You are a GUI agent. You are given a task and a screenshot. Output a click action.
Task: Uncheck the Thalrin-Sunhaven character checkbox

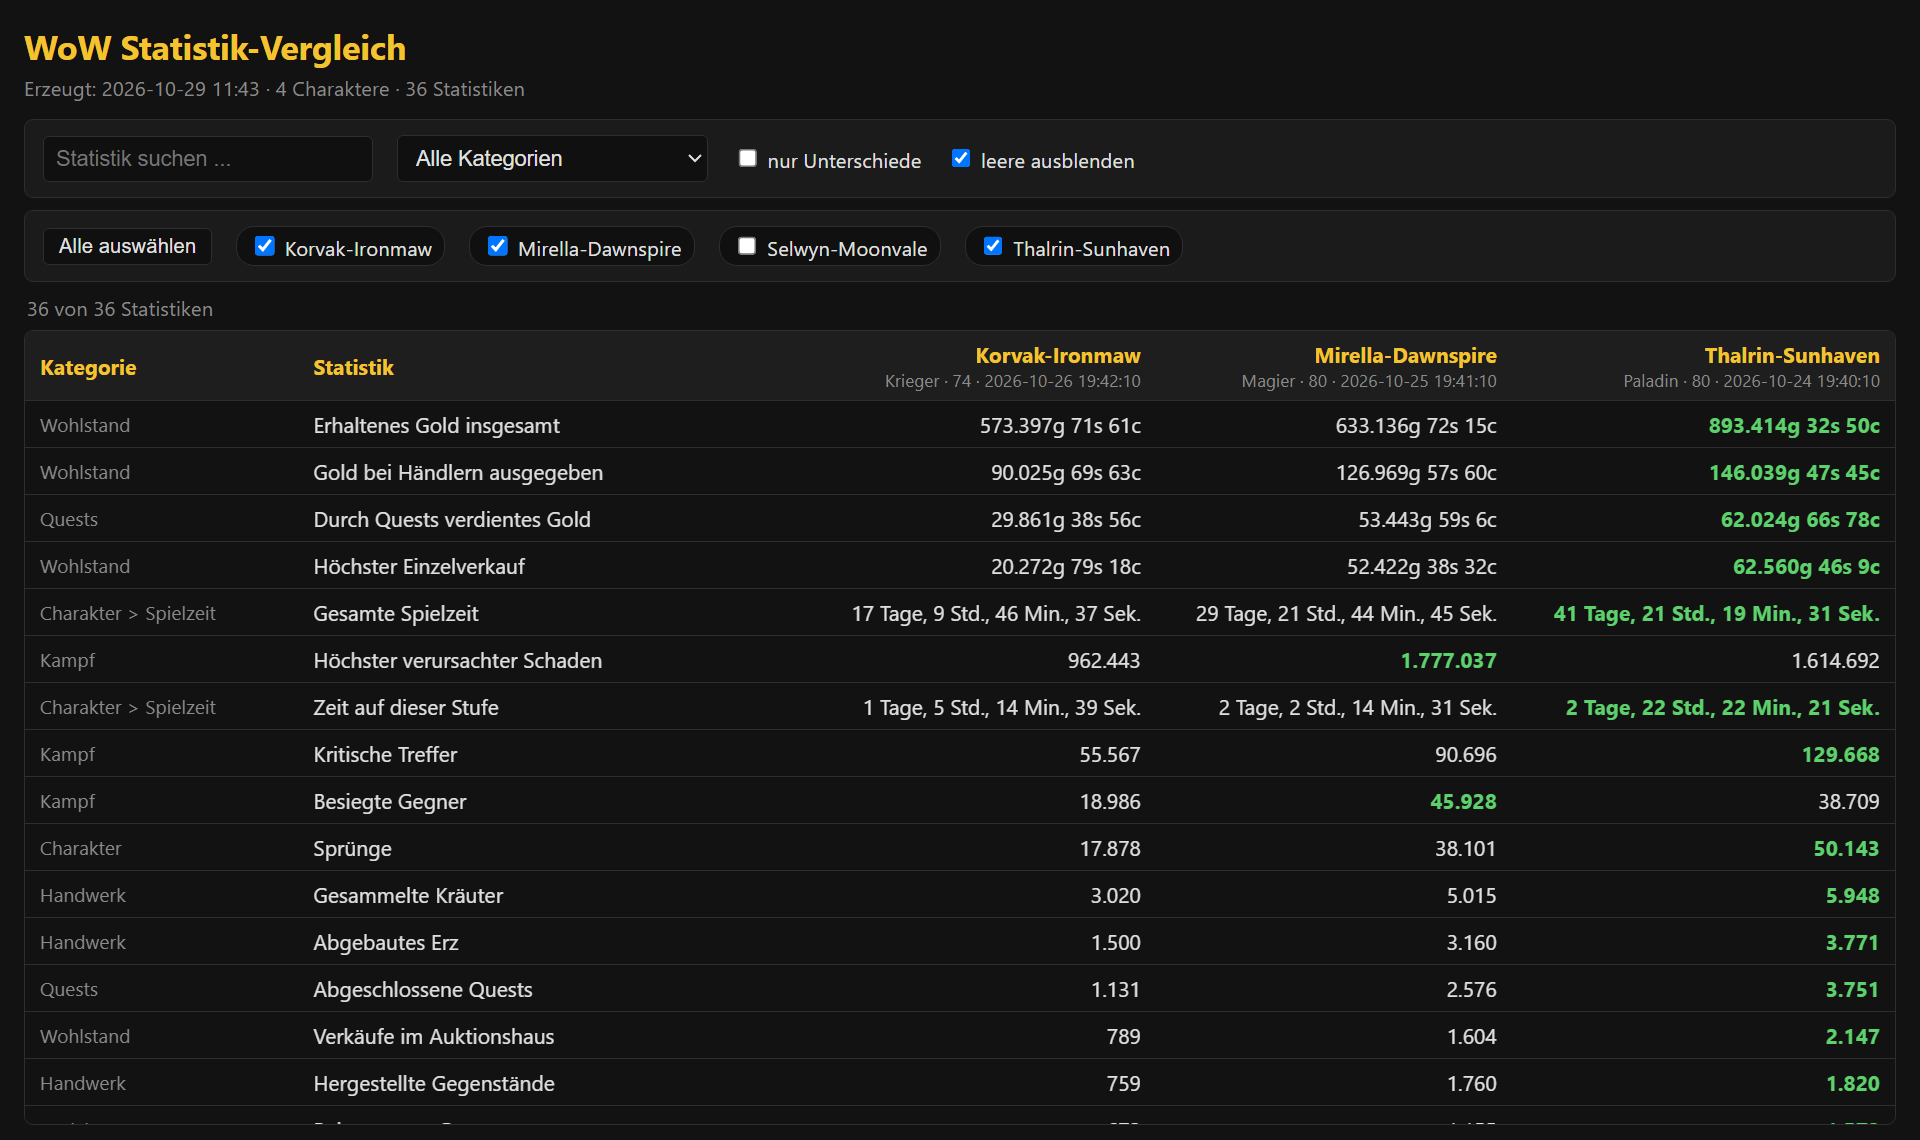click(993, 247)
